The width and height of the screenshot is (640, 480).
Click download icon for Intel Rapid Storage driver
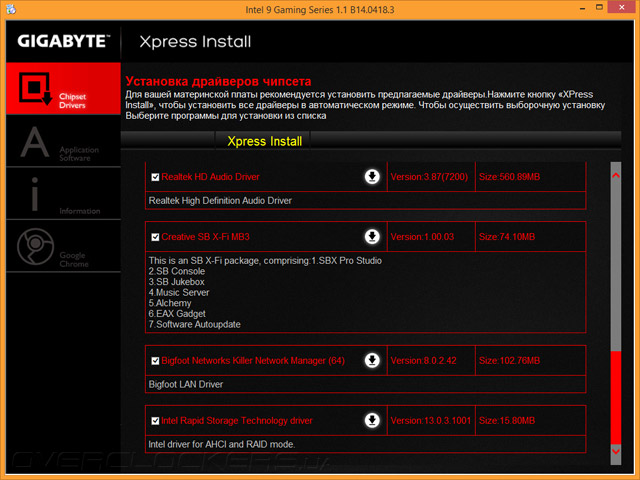pyautogui.click(x=372, y=420)
